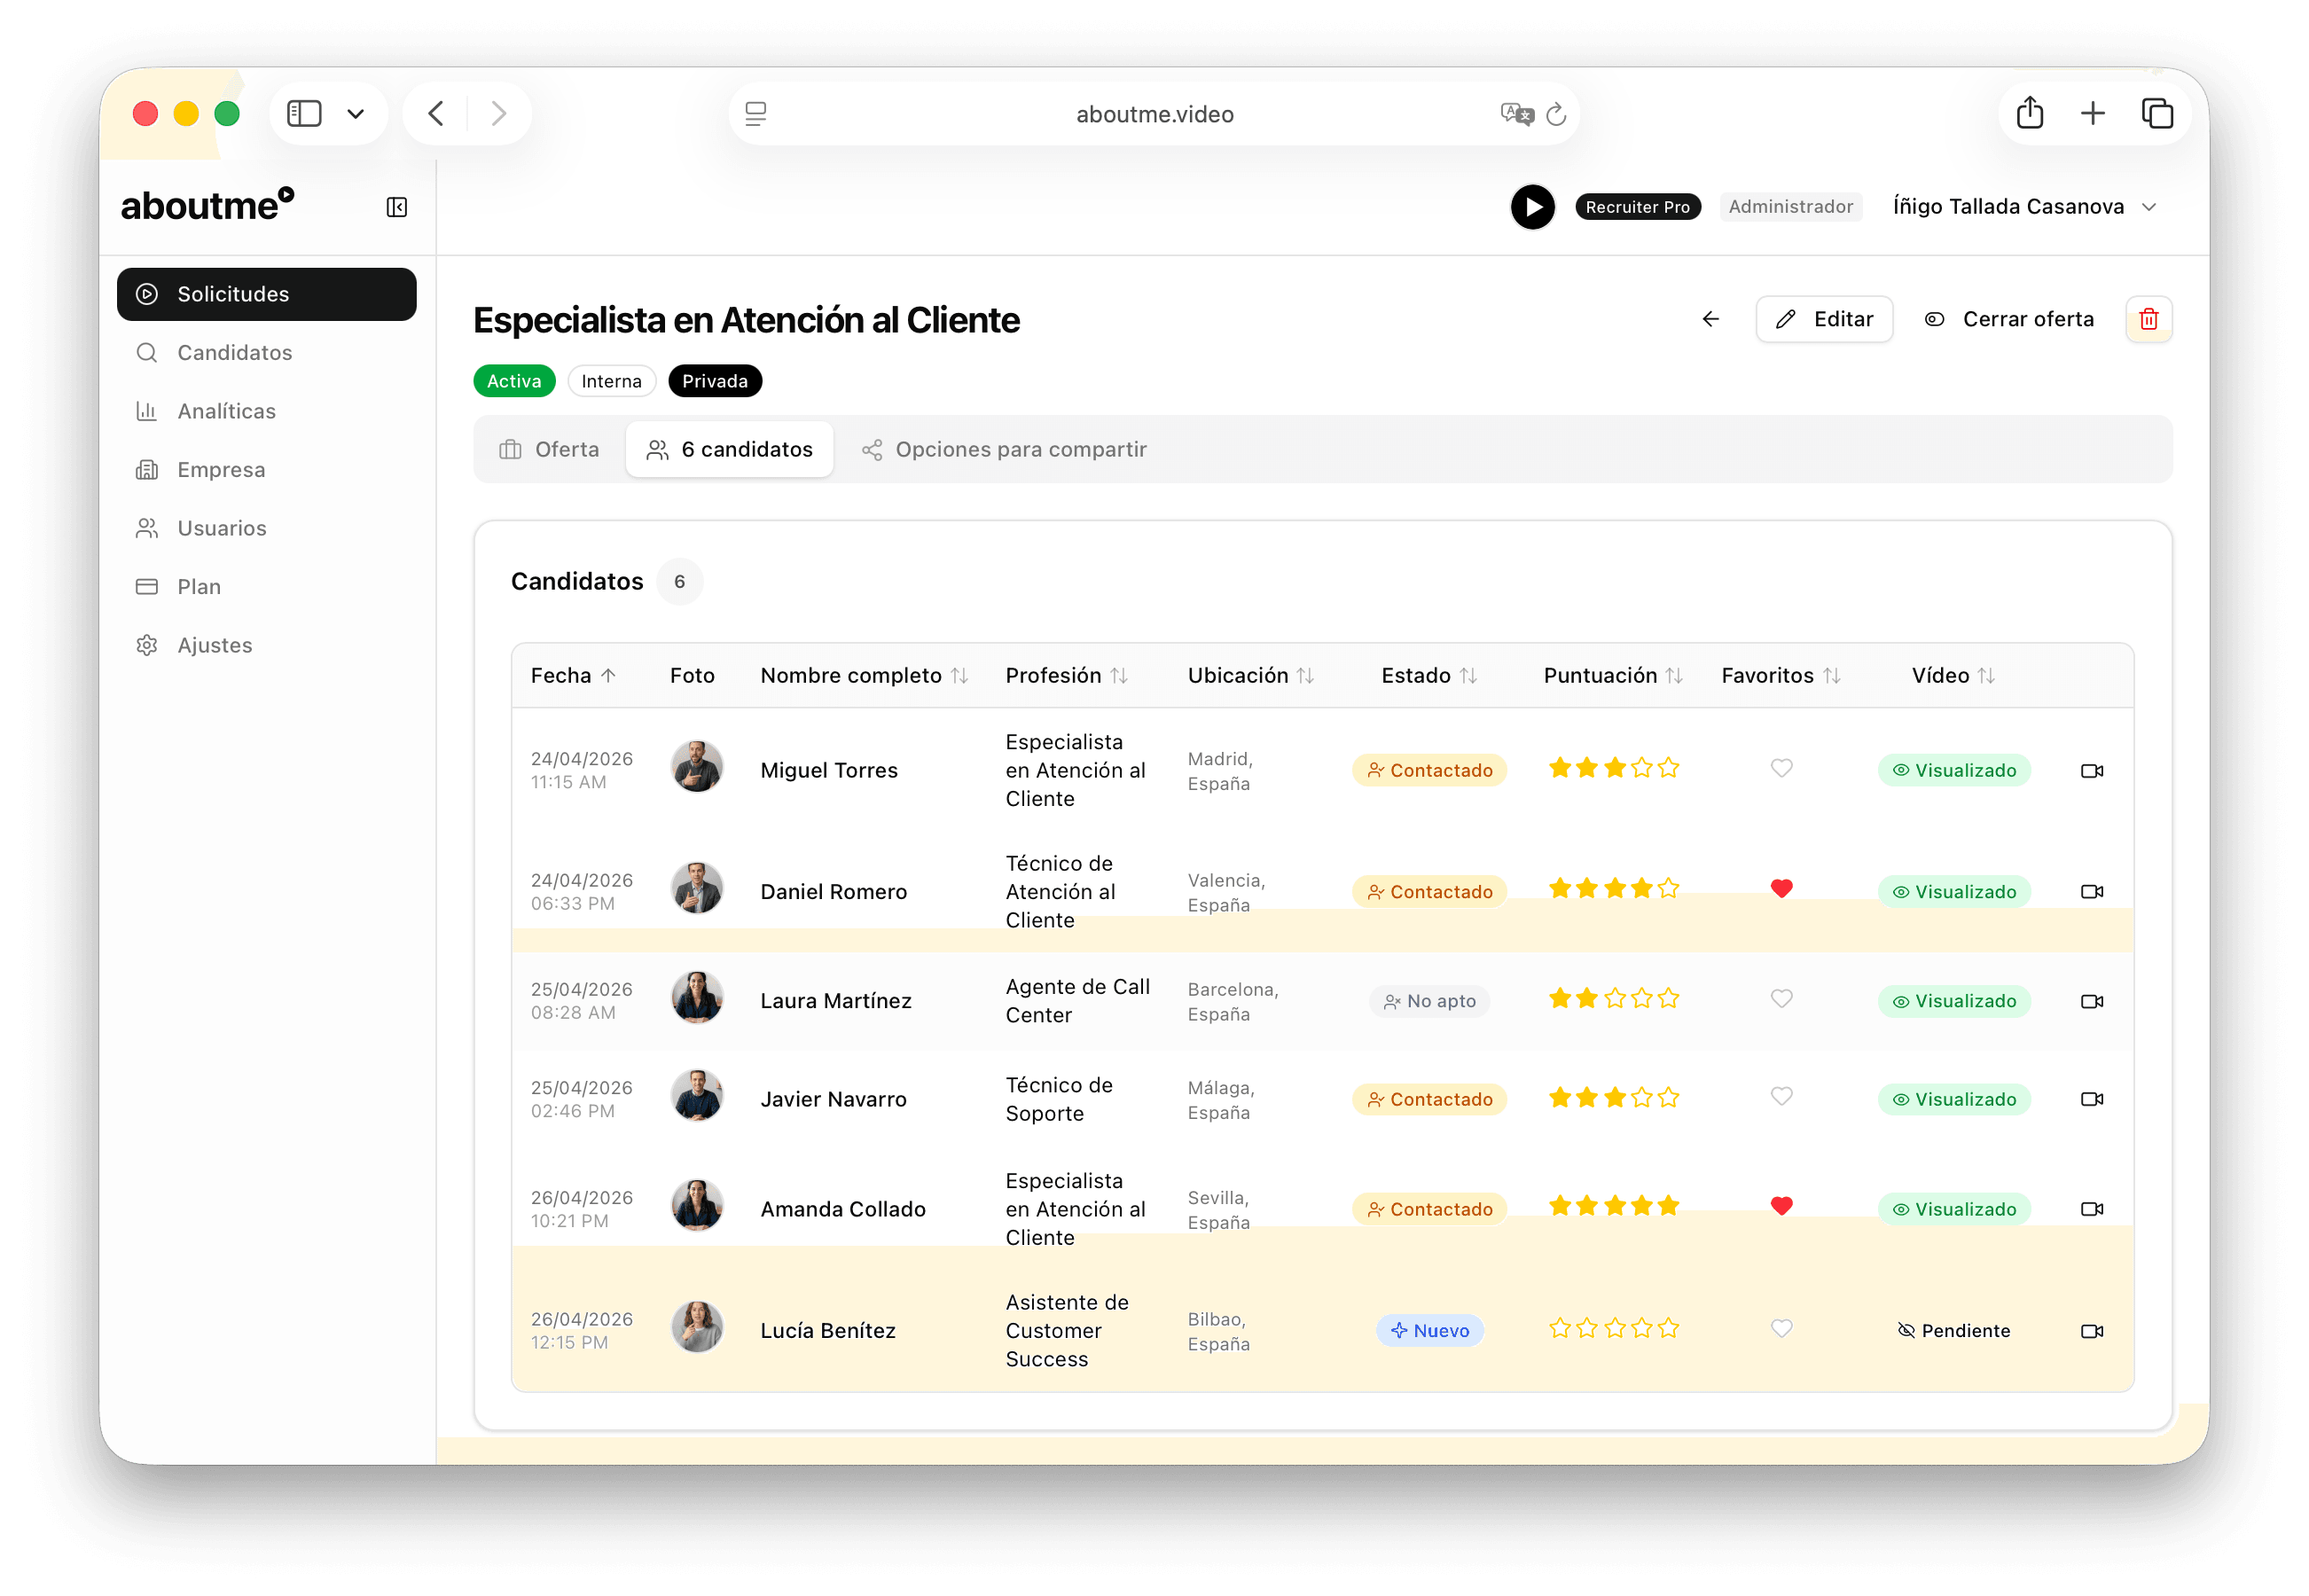Open Ajustes in the sidebar
Screen dimensions: 2309x1596
pyautogui.click(x=266, y=645)
